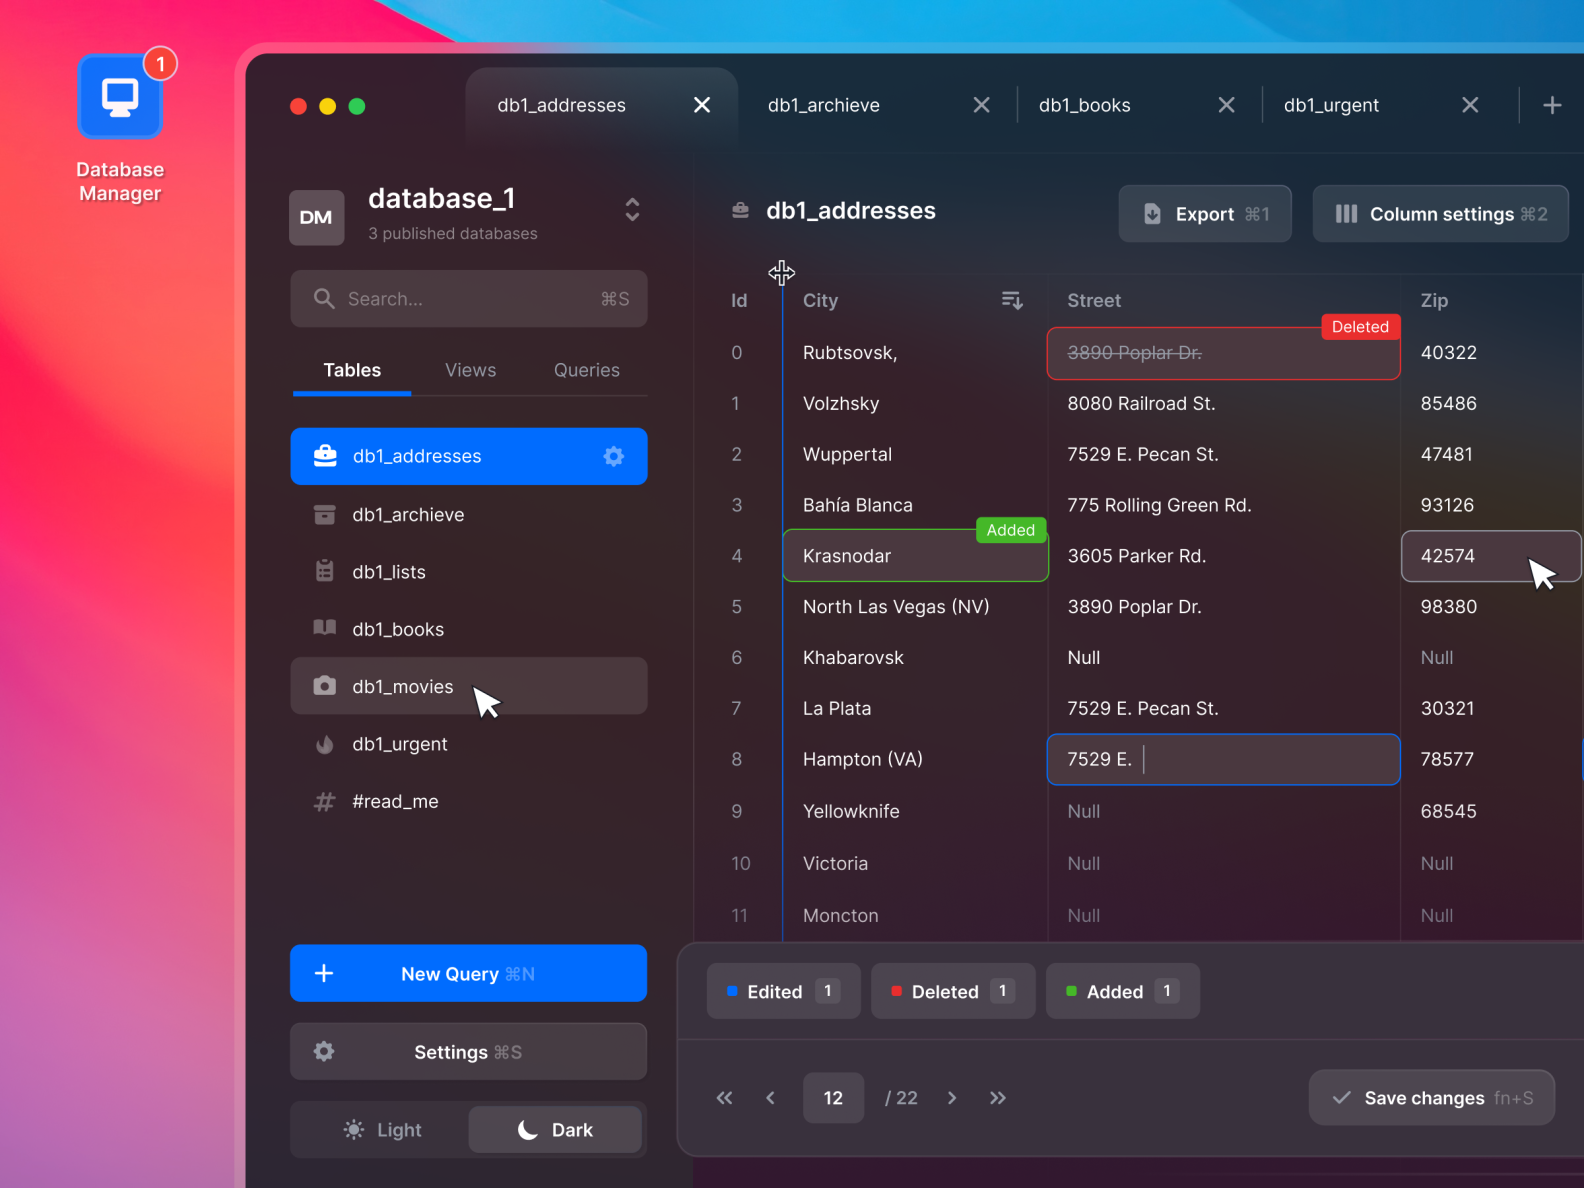Switch to Light theme
The height and width of the screenshot is (1188, 1584).
(x=381, y=1130)
